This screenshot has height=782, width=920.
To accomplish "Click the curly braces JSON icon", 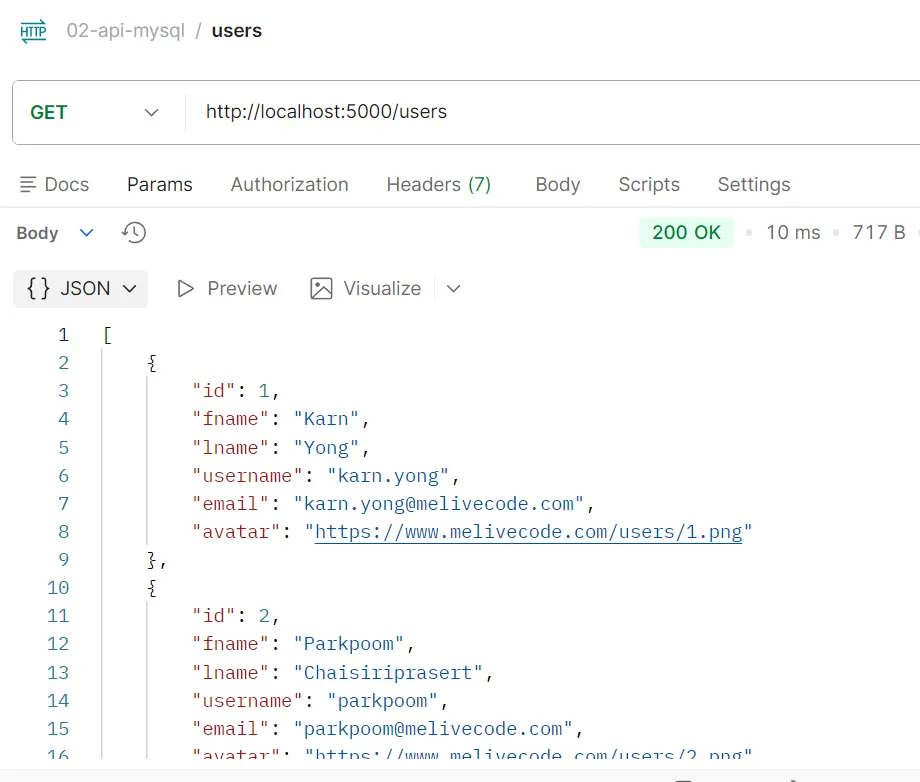I will coord(37,288).
